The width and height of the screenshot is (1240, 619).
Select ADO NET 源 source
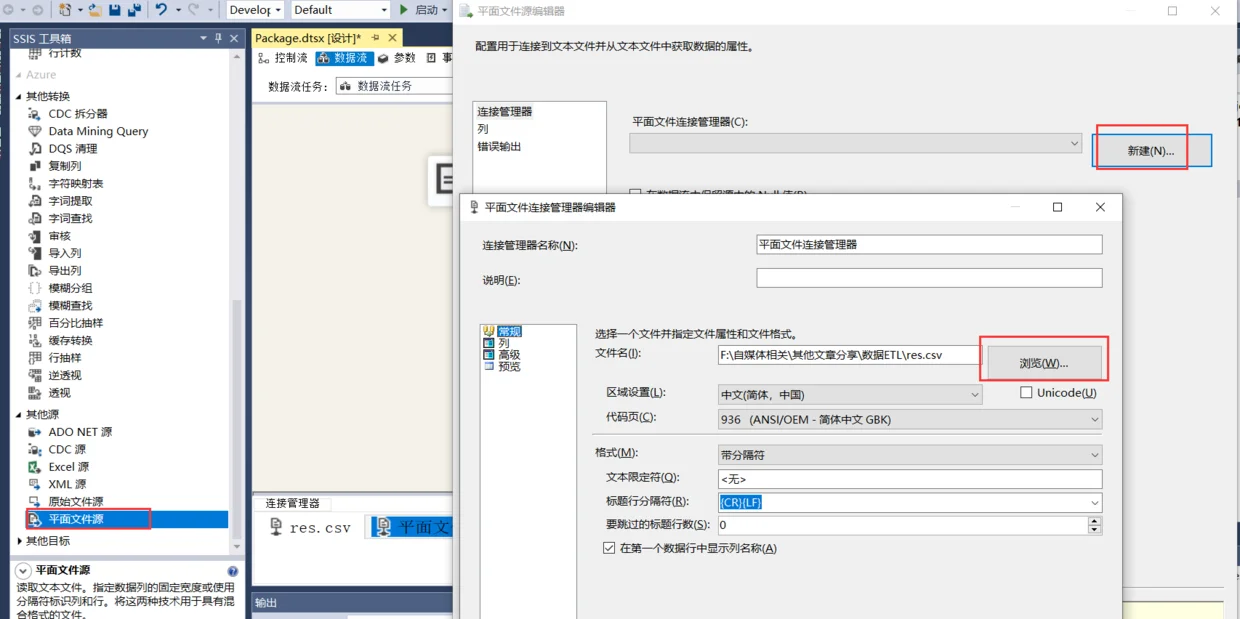(x=80, y=432)
